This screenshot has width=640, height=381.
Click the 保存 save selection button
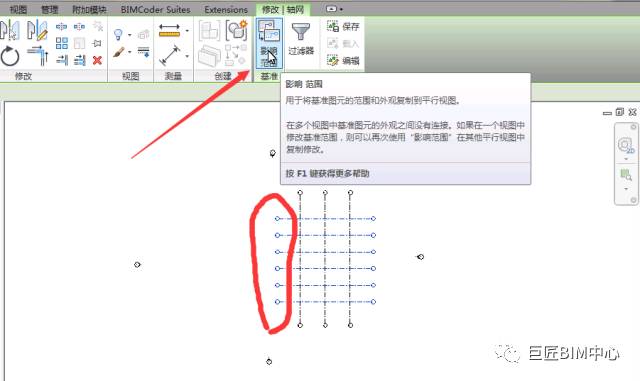point(343,27)
